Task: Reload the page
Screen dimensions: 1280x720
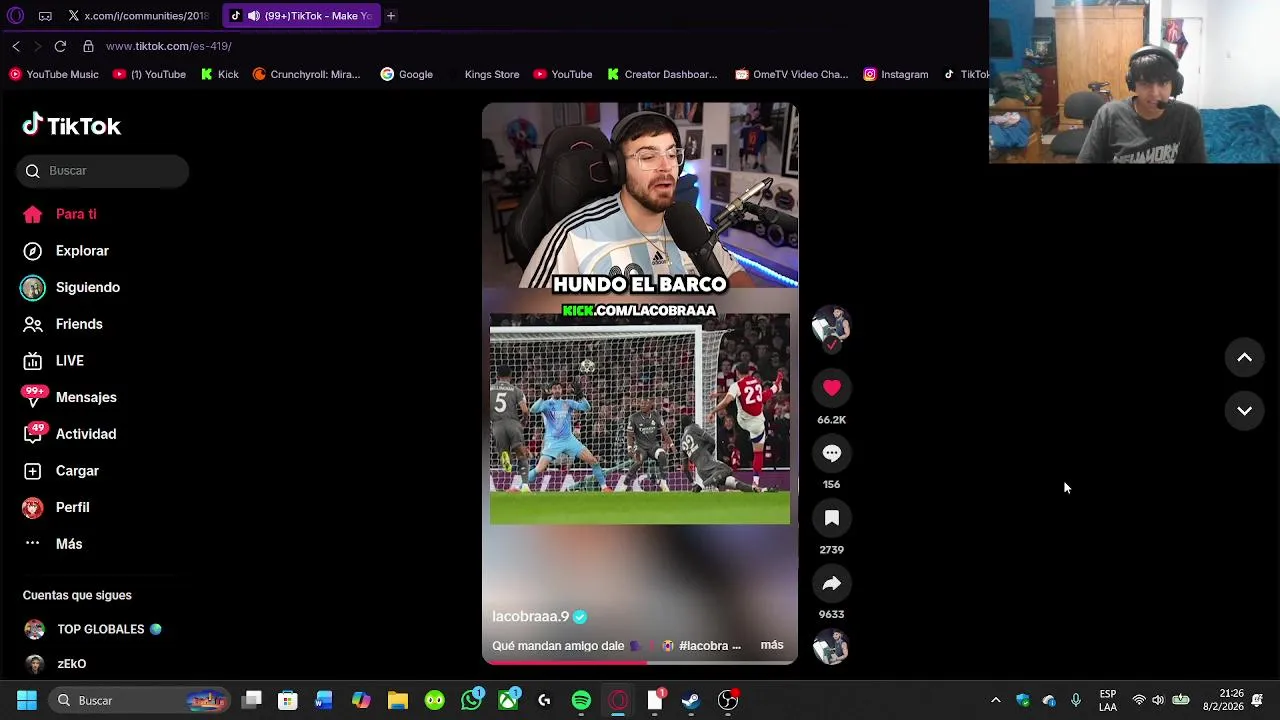Action: pyautogui.click(x=60, y=46)
